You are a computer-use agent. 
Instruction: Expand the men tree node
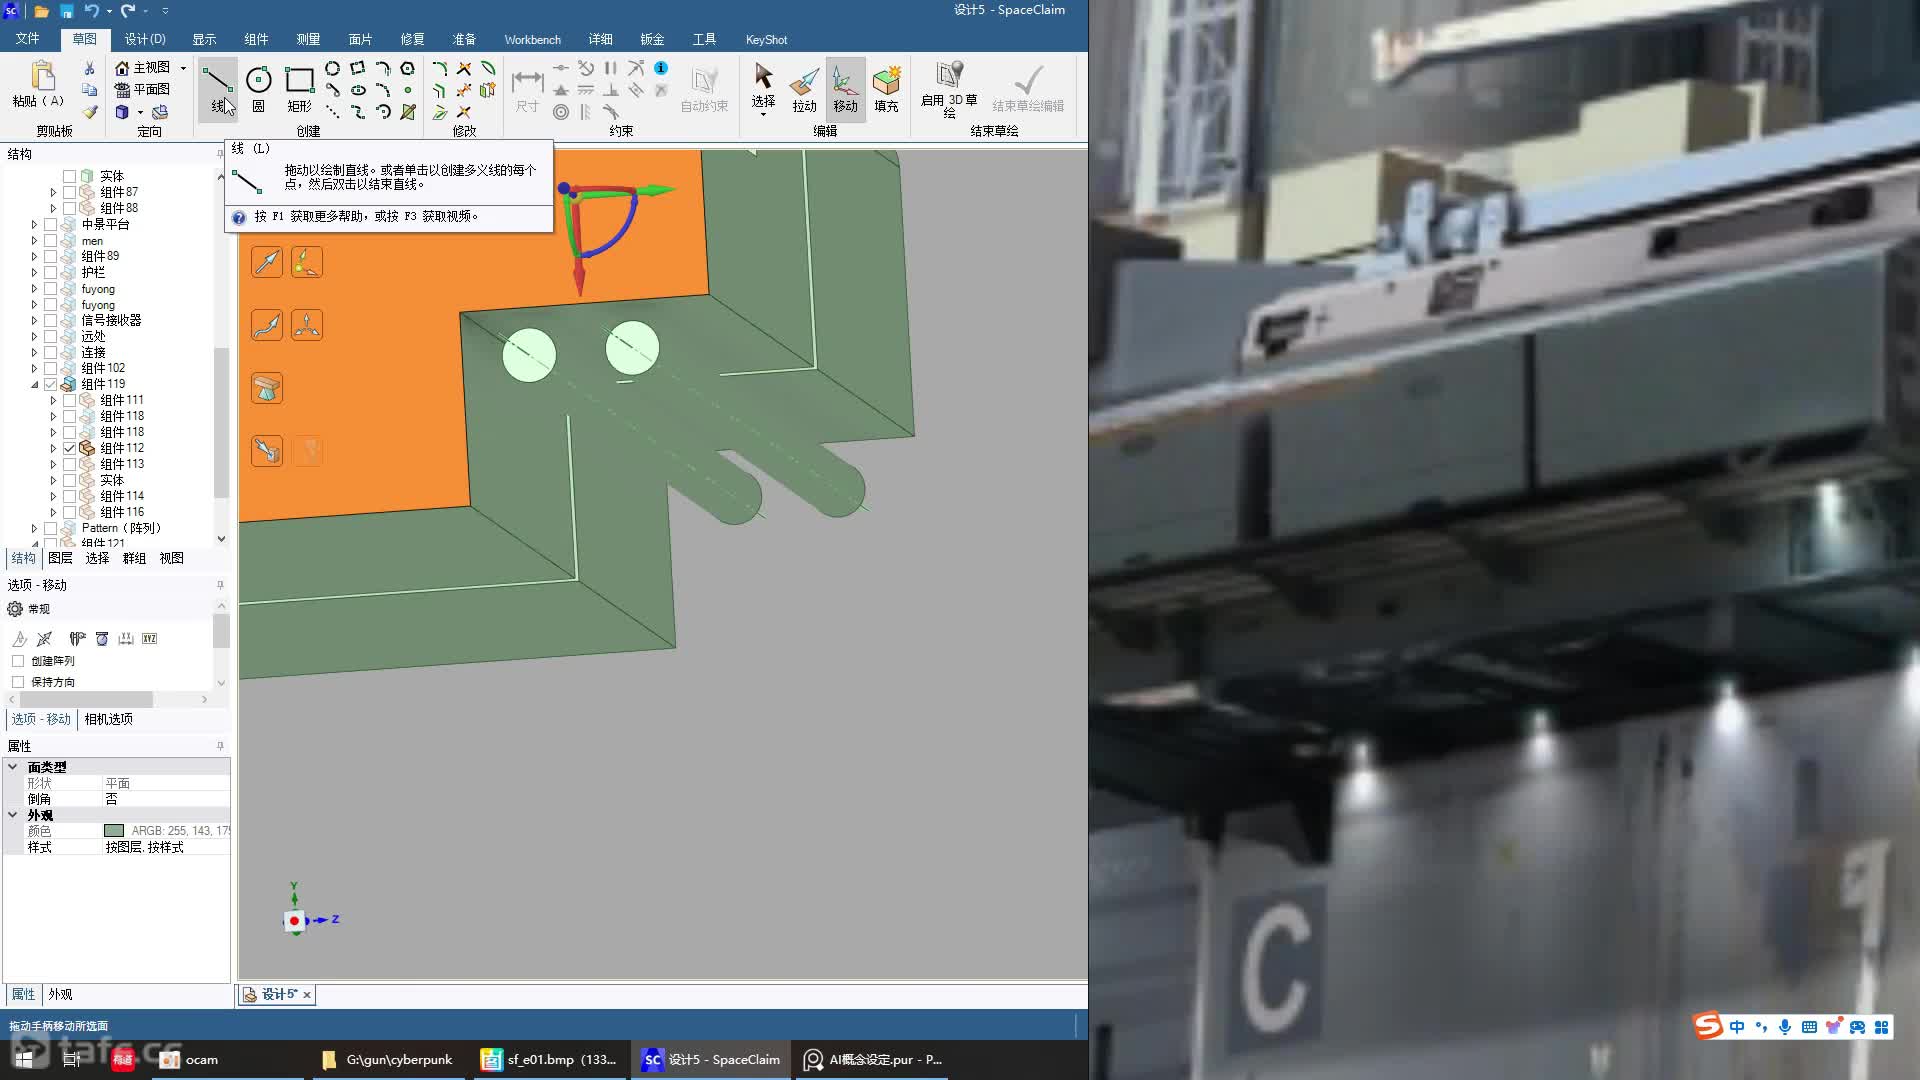coord(34,240)
